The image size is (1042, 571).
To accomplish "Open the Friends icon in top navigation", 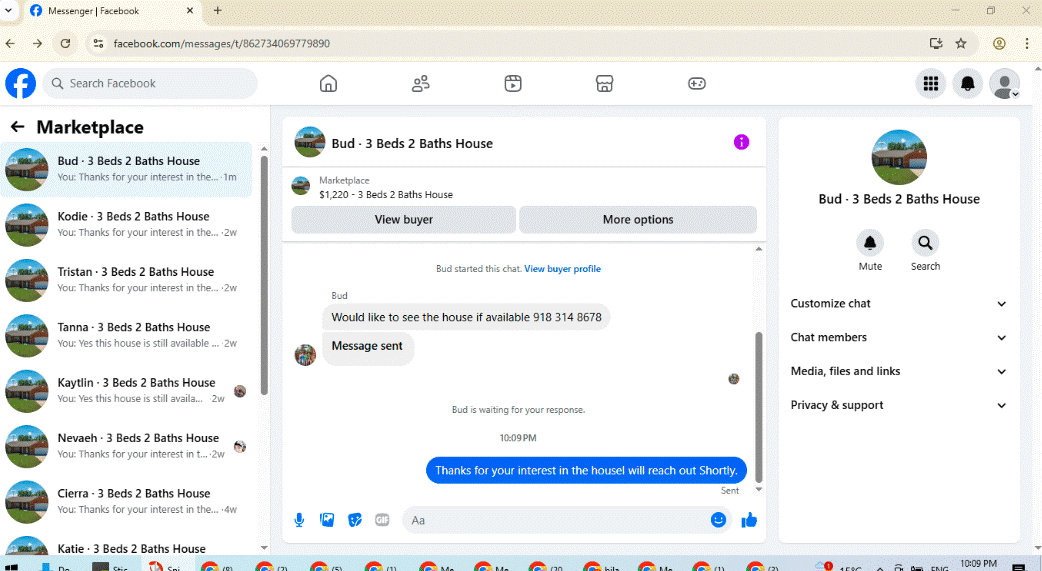I will [421, 84].
